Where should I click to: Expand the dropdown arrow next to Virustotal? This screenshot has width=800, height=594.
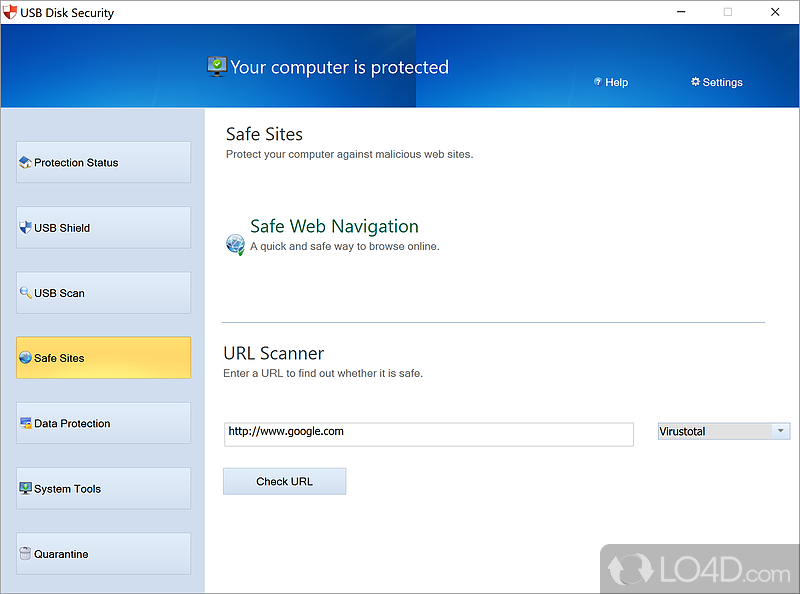tap(780, 431)
